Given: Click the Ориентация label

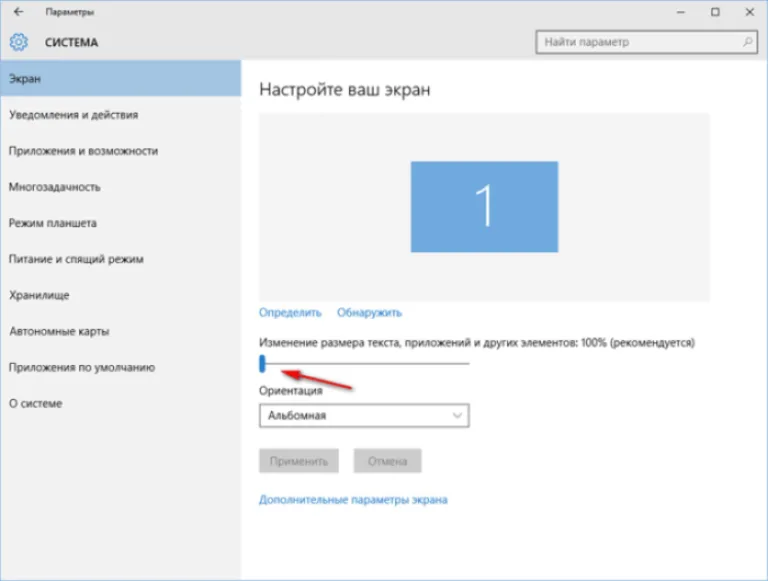Looking at the screenshot, I should pyautogui.click(x=290, y=391).
